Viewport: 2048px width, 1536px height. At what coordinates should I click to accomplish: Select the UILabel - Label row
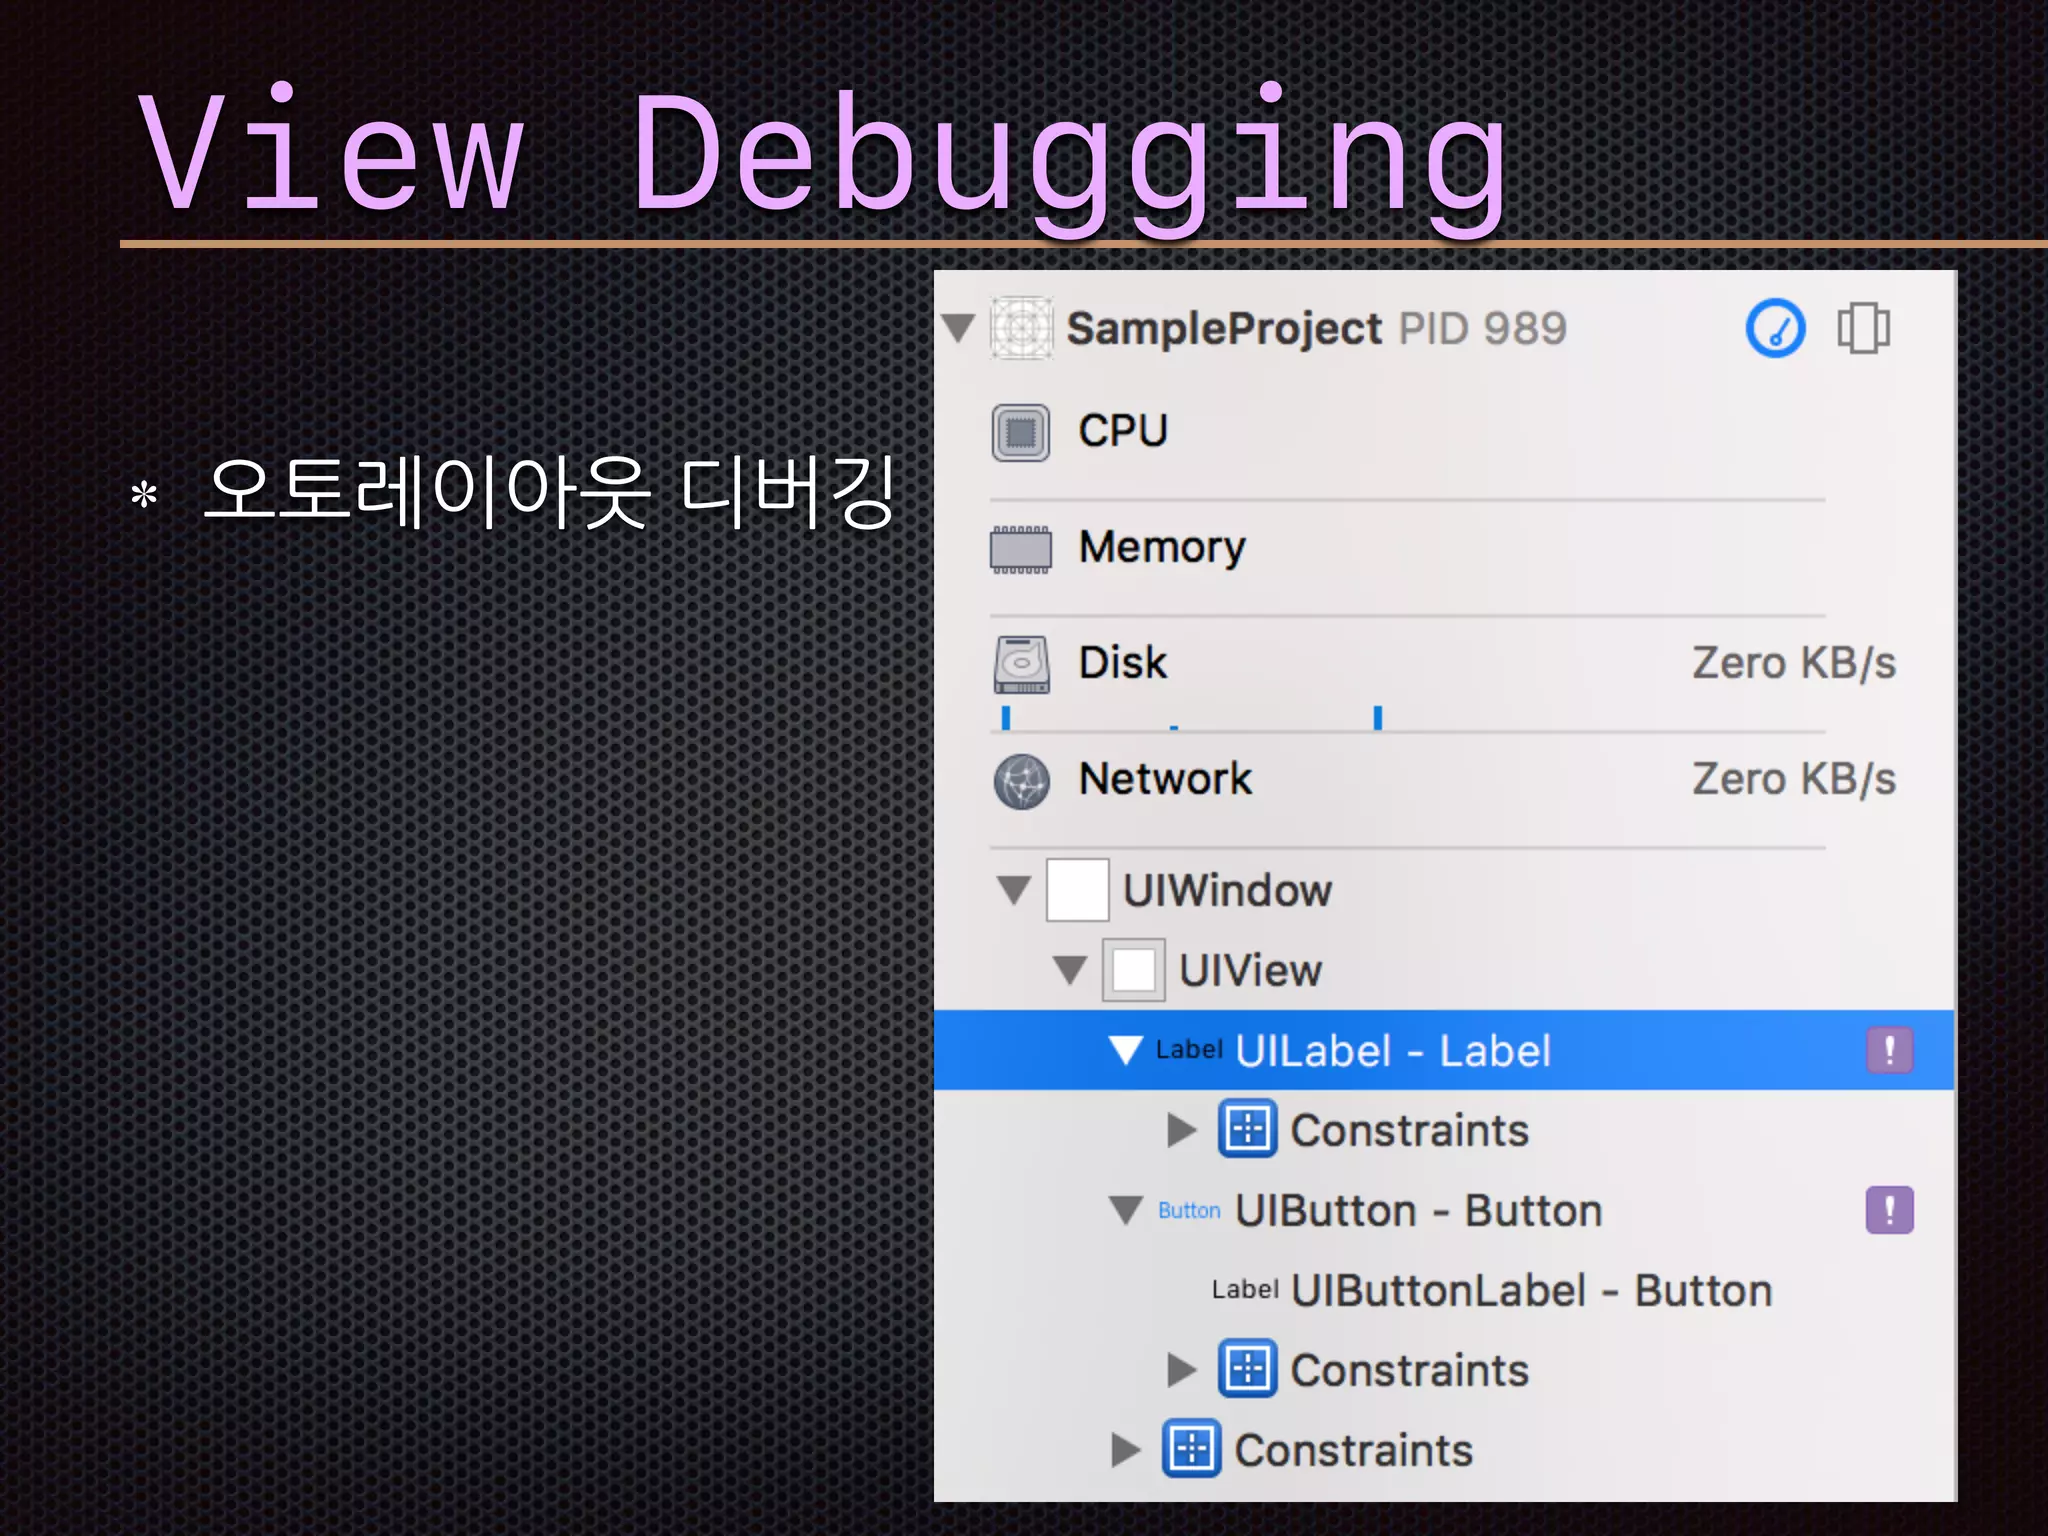[1394, 1051]
